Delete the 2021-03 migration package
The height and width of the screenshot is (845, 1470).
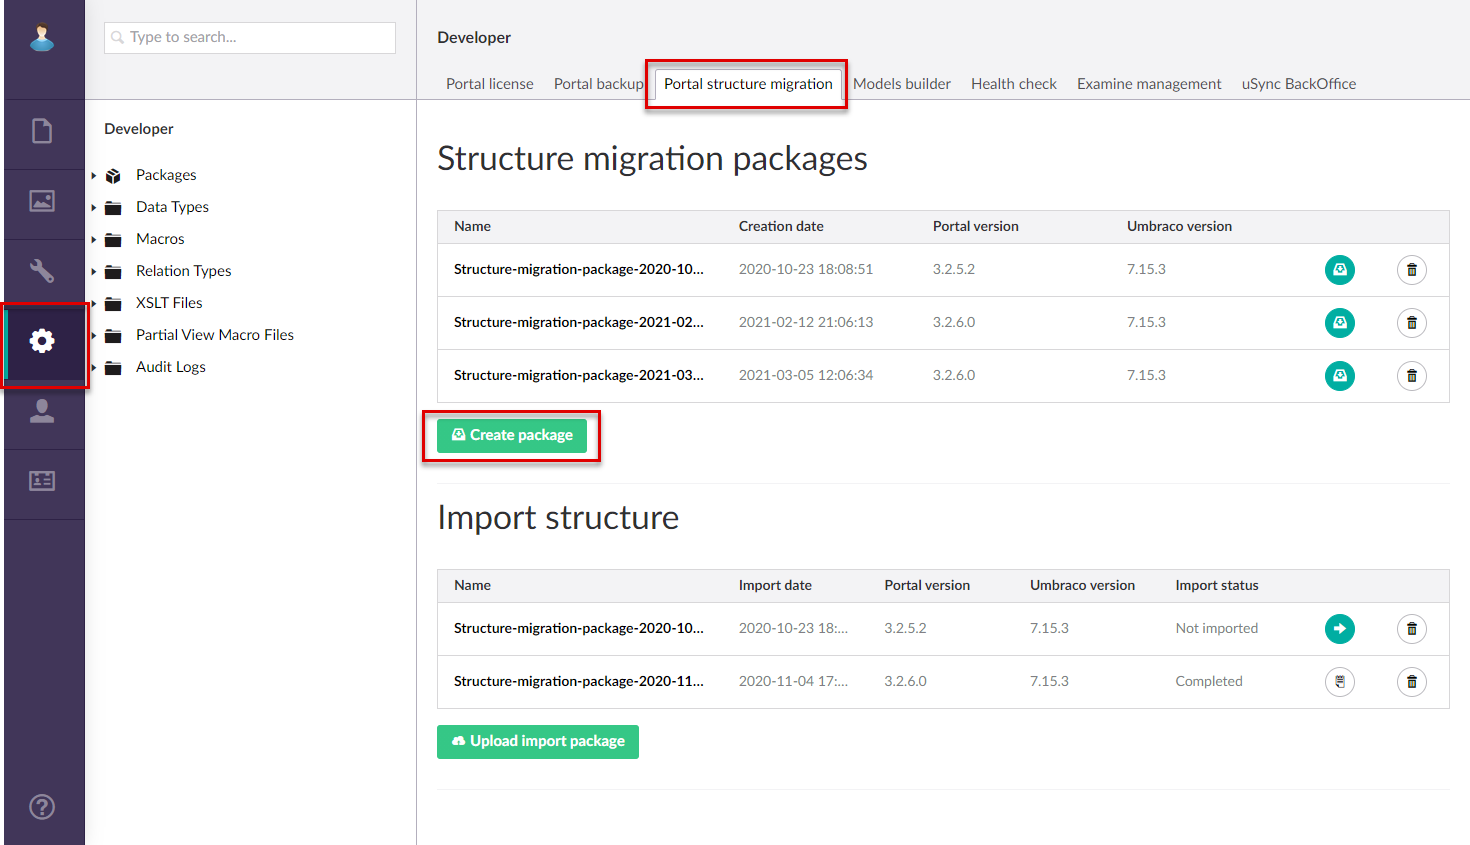[x=1411, y=375]
